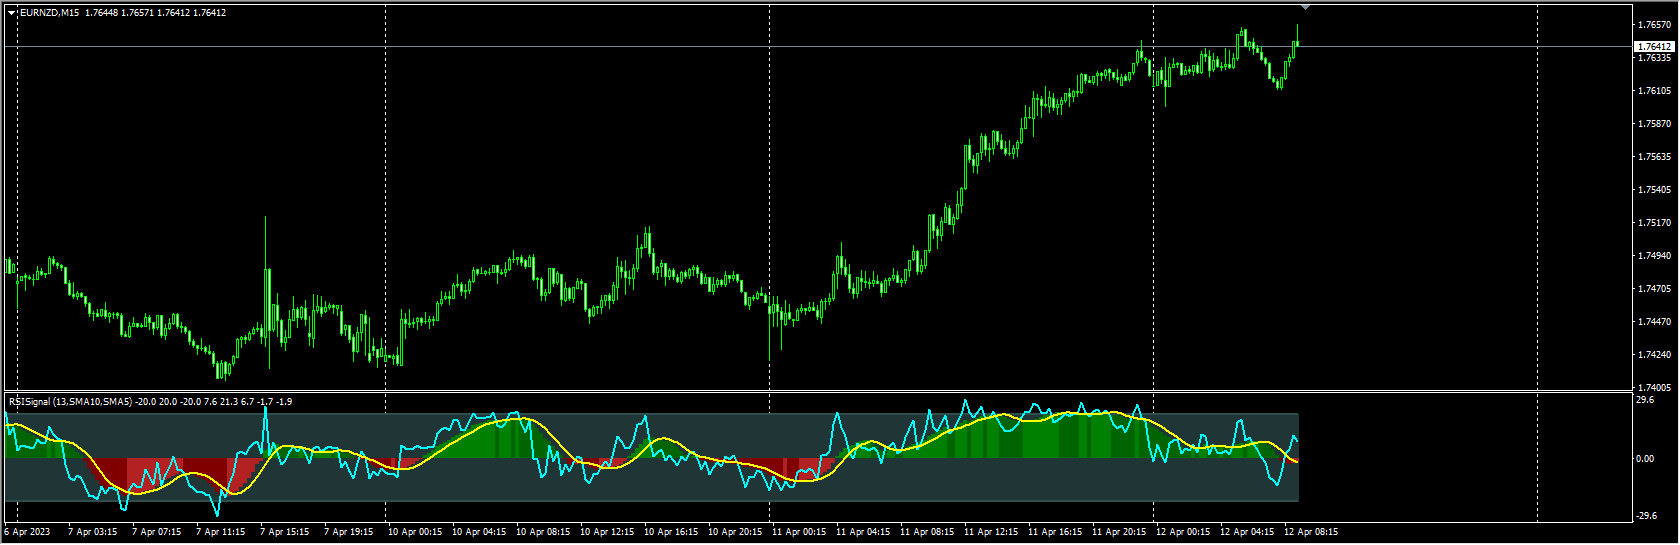Click the 11 Apr 20:15 time label
This screenshot has width=1680, height=545.
tap(1119, 532)
